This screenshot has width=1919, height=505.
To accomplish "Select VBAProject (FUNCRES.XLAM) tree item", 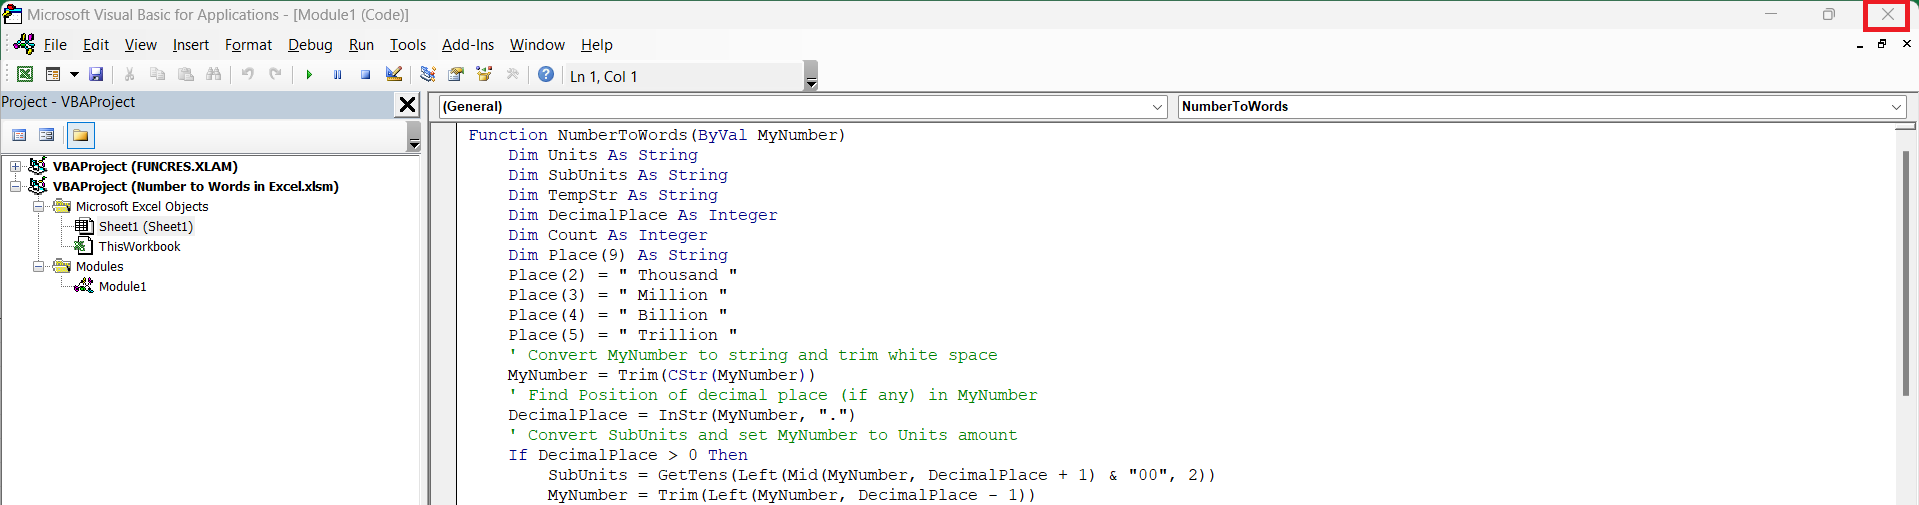I will (x=145, y=167).
